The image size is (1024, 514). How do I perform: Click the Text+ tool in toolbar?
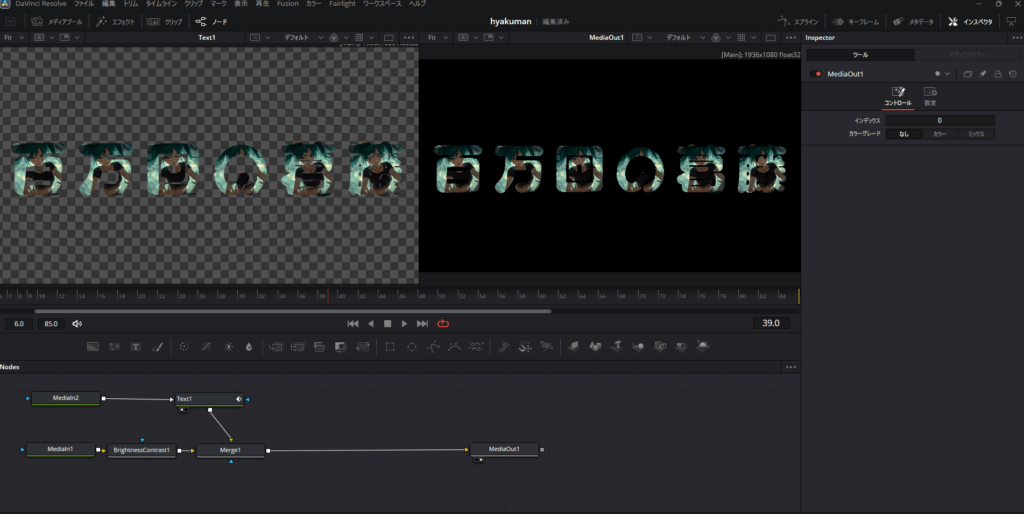136,346
